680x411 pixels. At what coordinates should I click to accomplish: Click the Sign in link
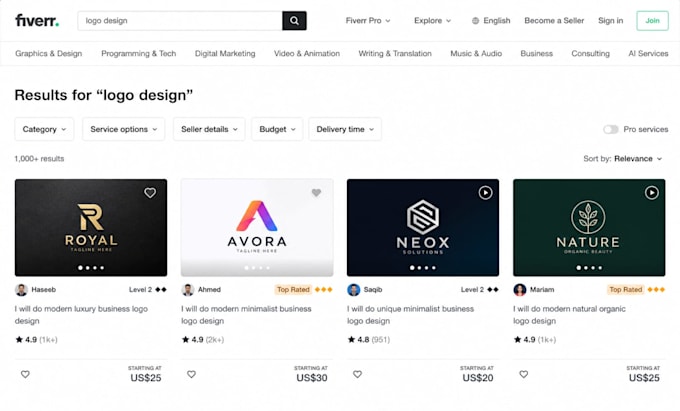(610, 21)
